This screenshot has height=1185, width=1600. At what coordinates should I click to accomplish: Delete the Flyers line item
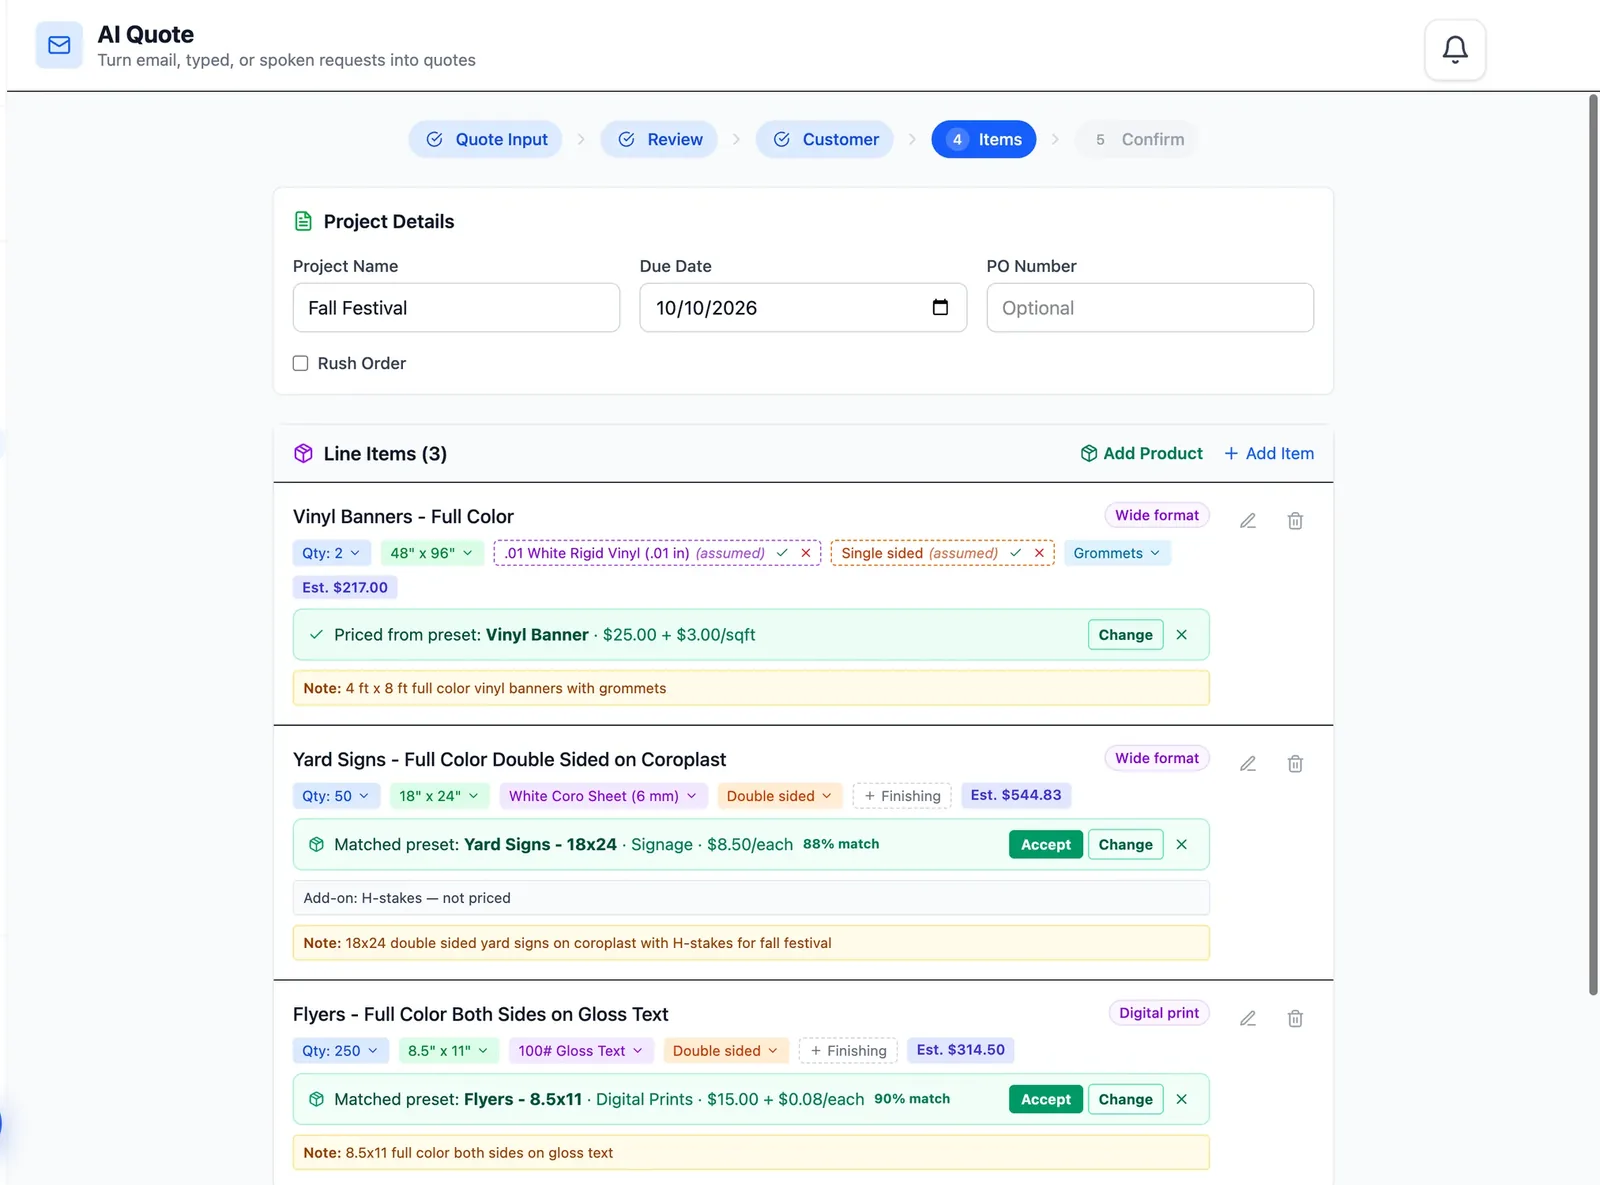1295,1019
